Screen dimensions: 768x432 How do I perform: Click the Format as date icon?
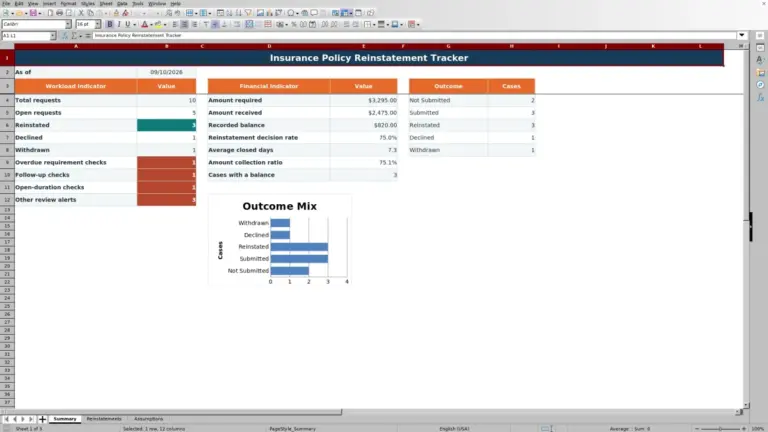pos(312,24)
